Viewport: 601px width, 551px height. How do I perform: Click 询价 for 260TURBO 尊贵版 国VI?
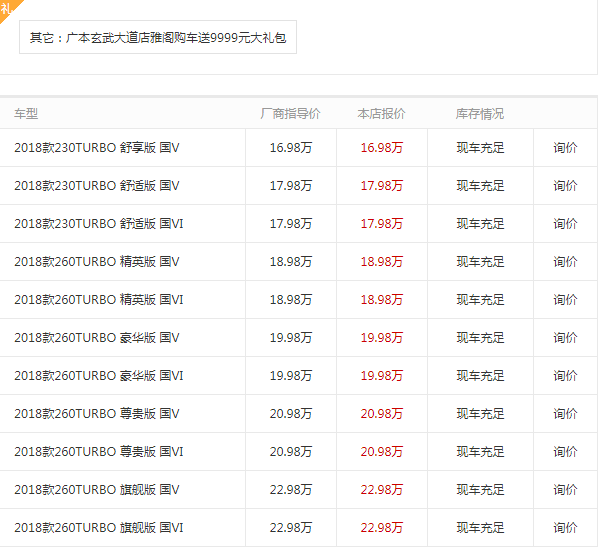click(565, 452)
